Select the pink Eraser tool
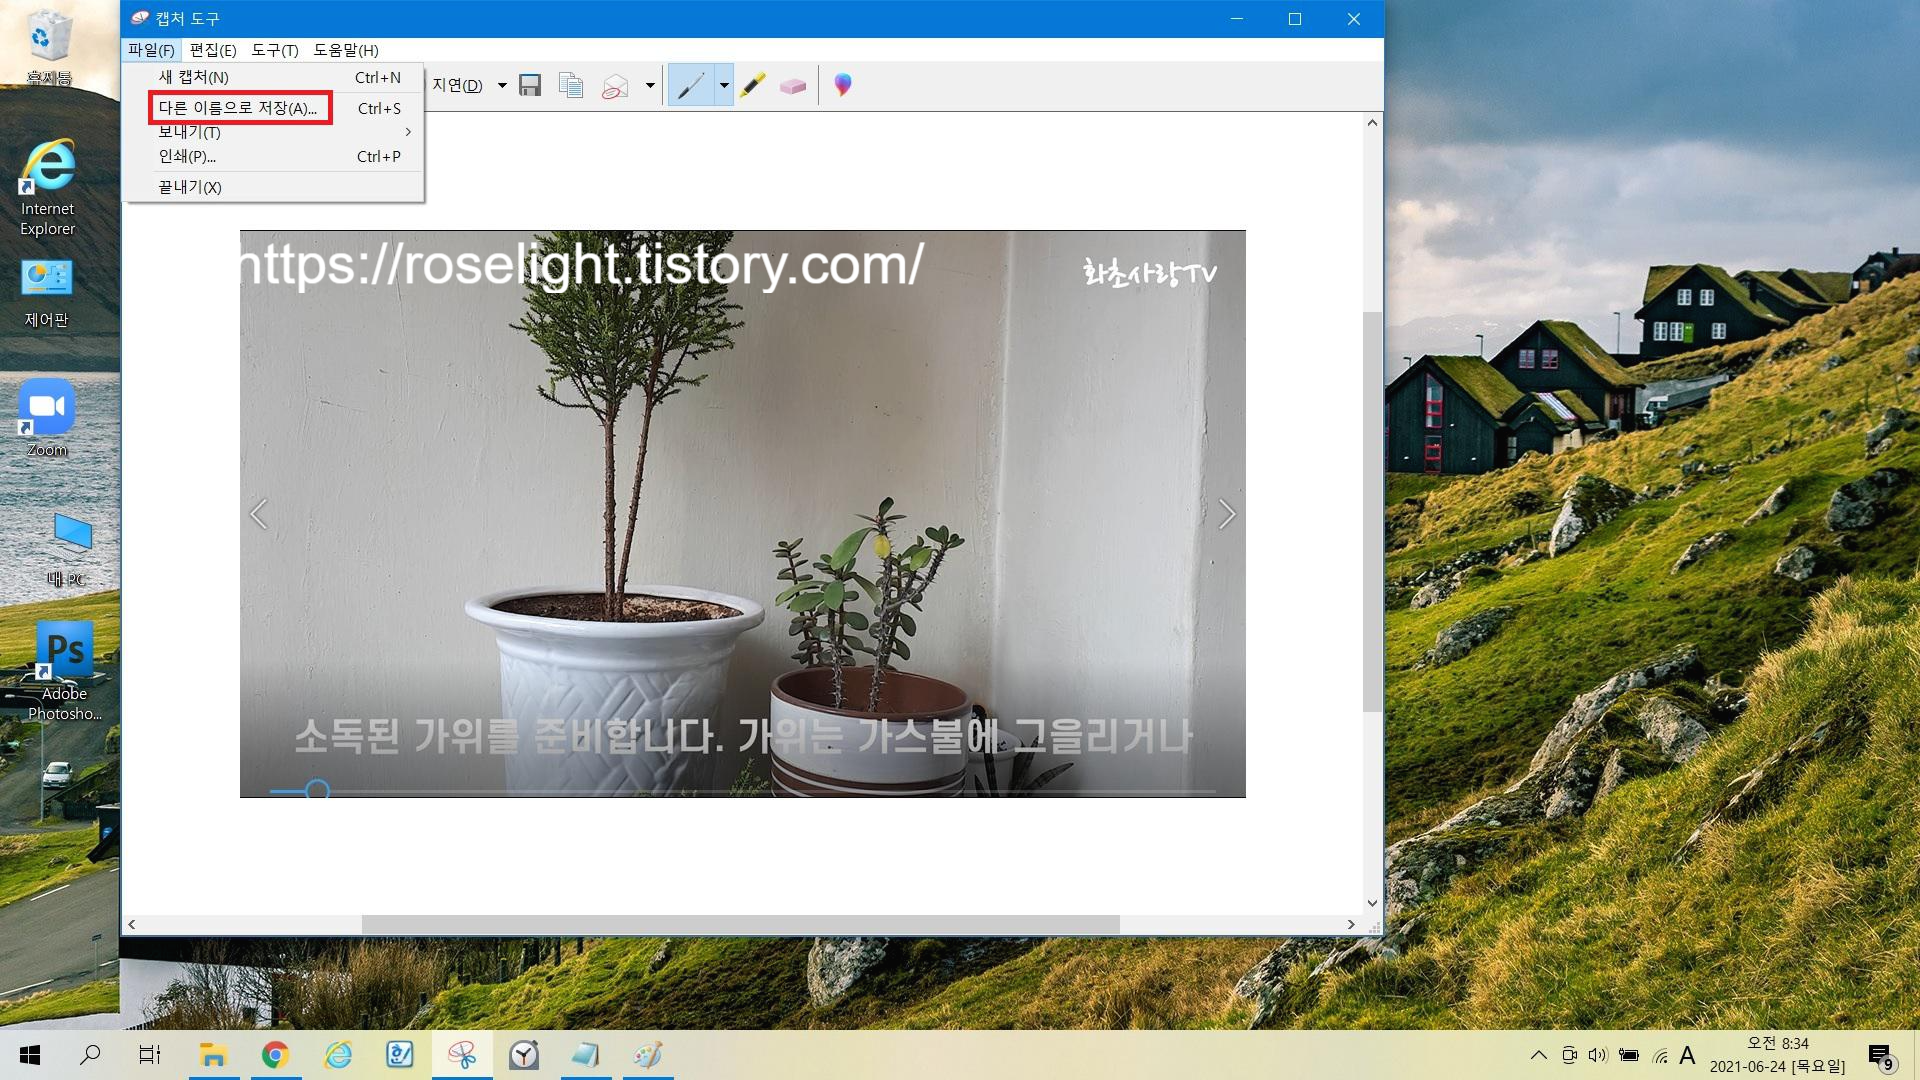This screenshot has width=1920, height=1080. pos(792,86)
